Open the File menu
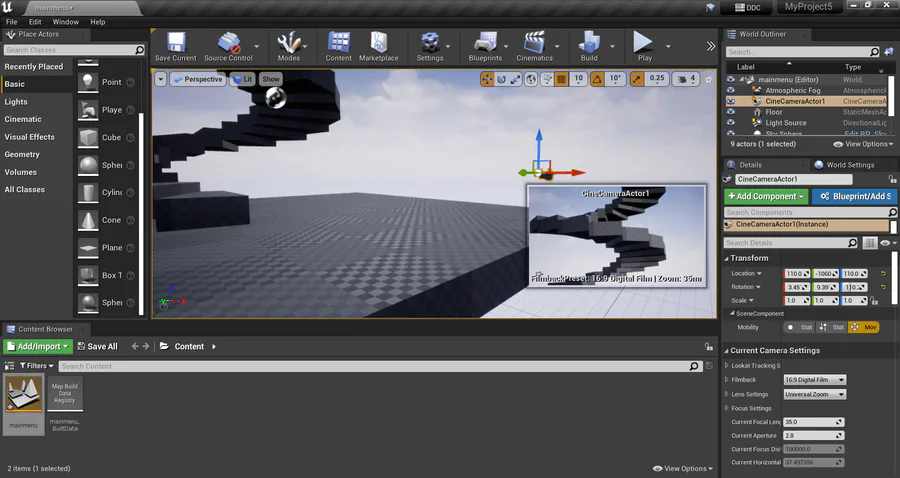900x478 pixels. pos(11,22)
